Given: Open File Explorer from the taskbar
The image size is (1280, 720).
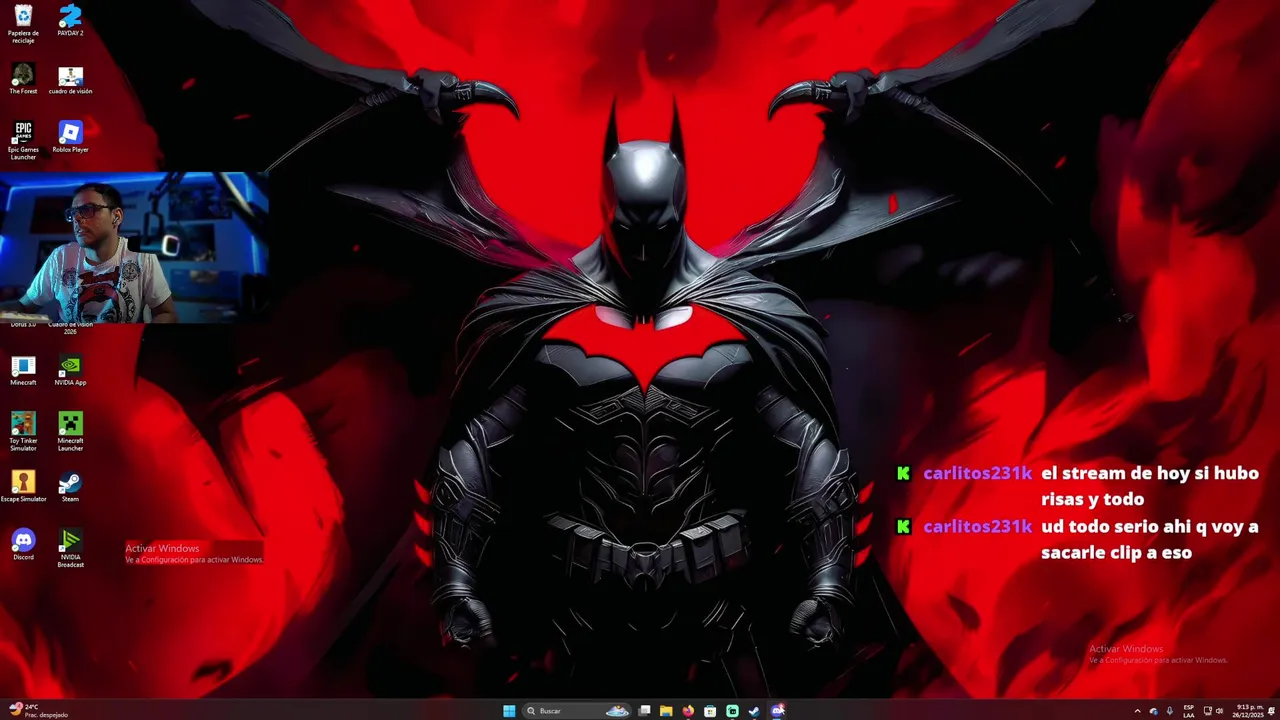Looking at the screenshot, I should pyautogui.click(x=666, y=711).
